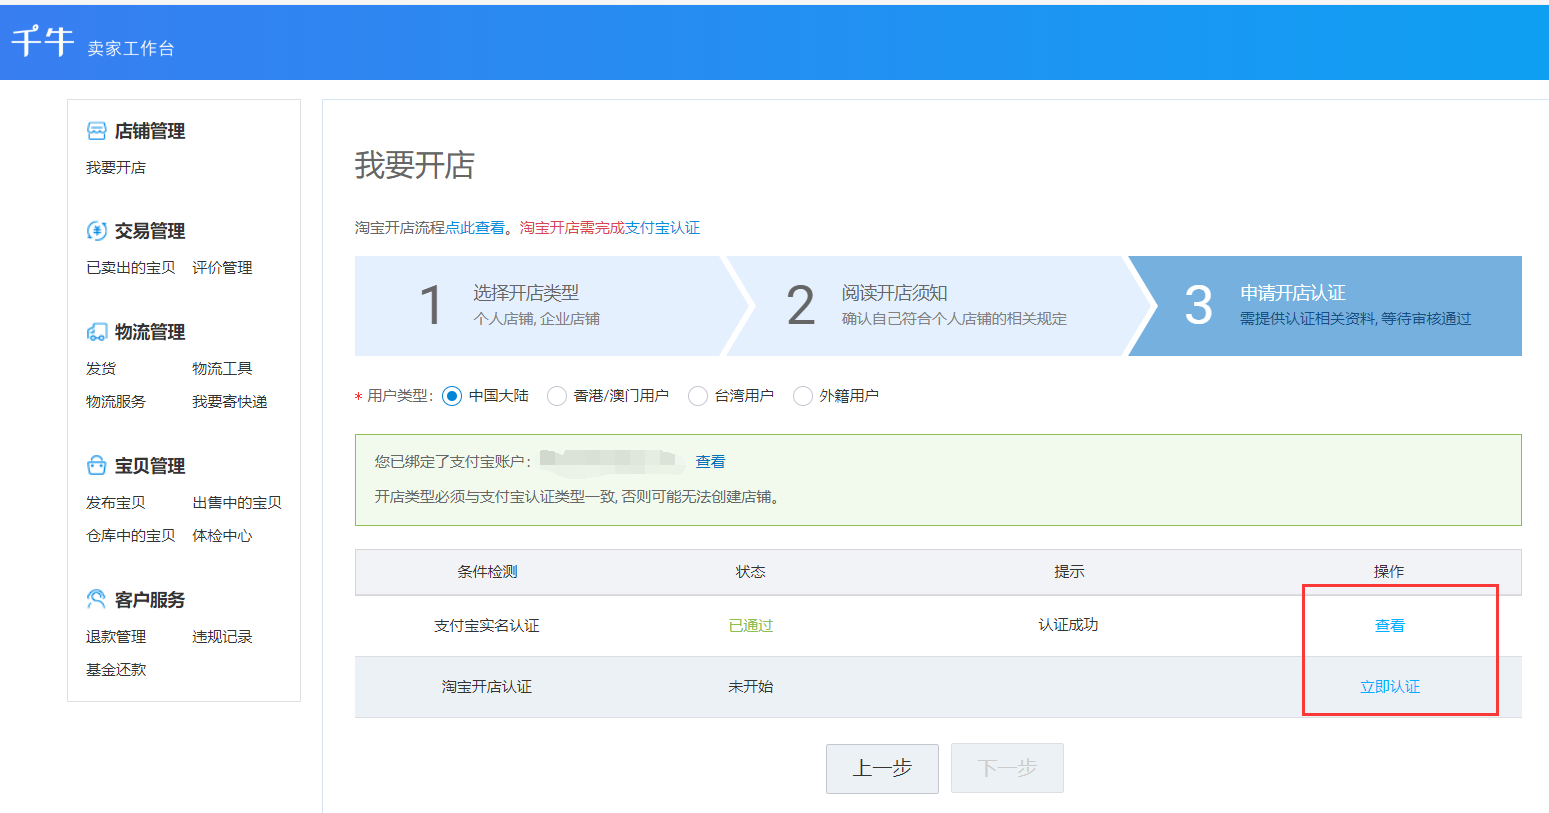The width and height of the screenshot is (1549, 813).
Task: Click the 上一步 button
Action: coord(881,768)
